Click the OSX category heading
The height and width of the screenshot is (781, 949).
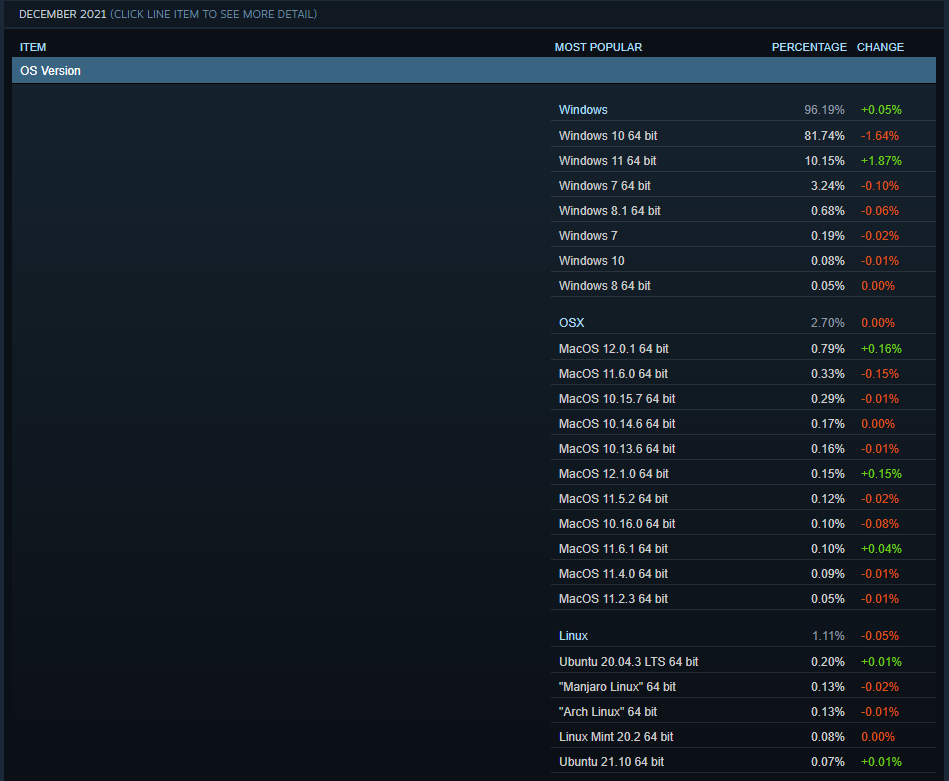(x=571, y=323)
